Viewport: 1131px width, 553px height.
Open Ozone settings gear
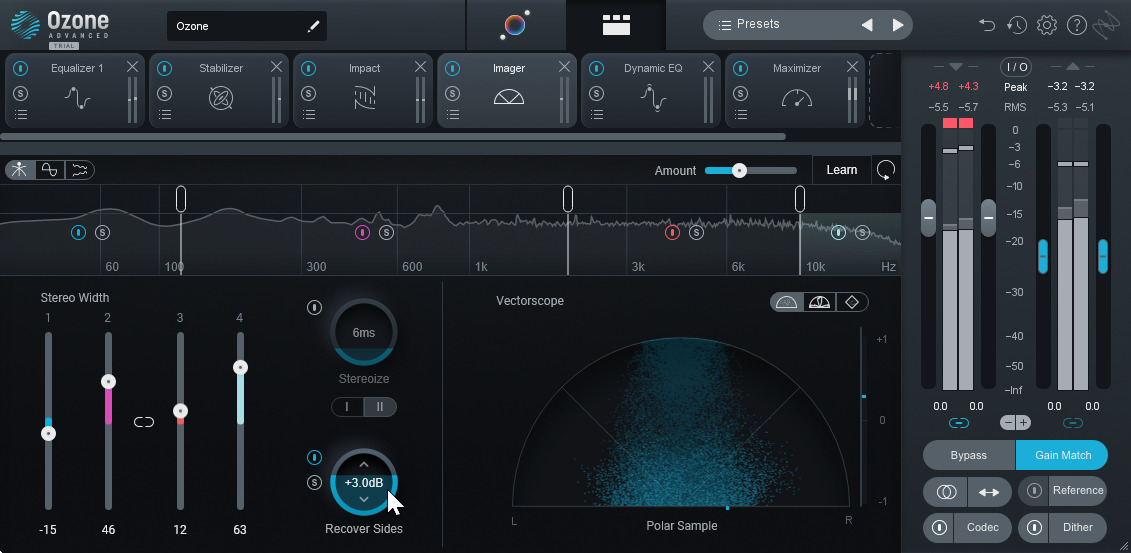1047,25
